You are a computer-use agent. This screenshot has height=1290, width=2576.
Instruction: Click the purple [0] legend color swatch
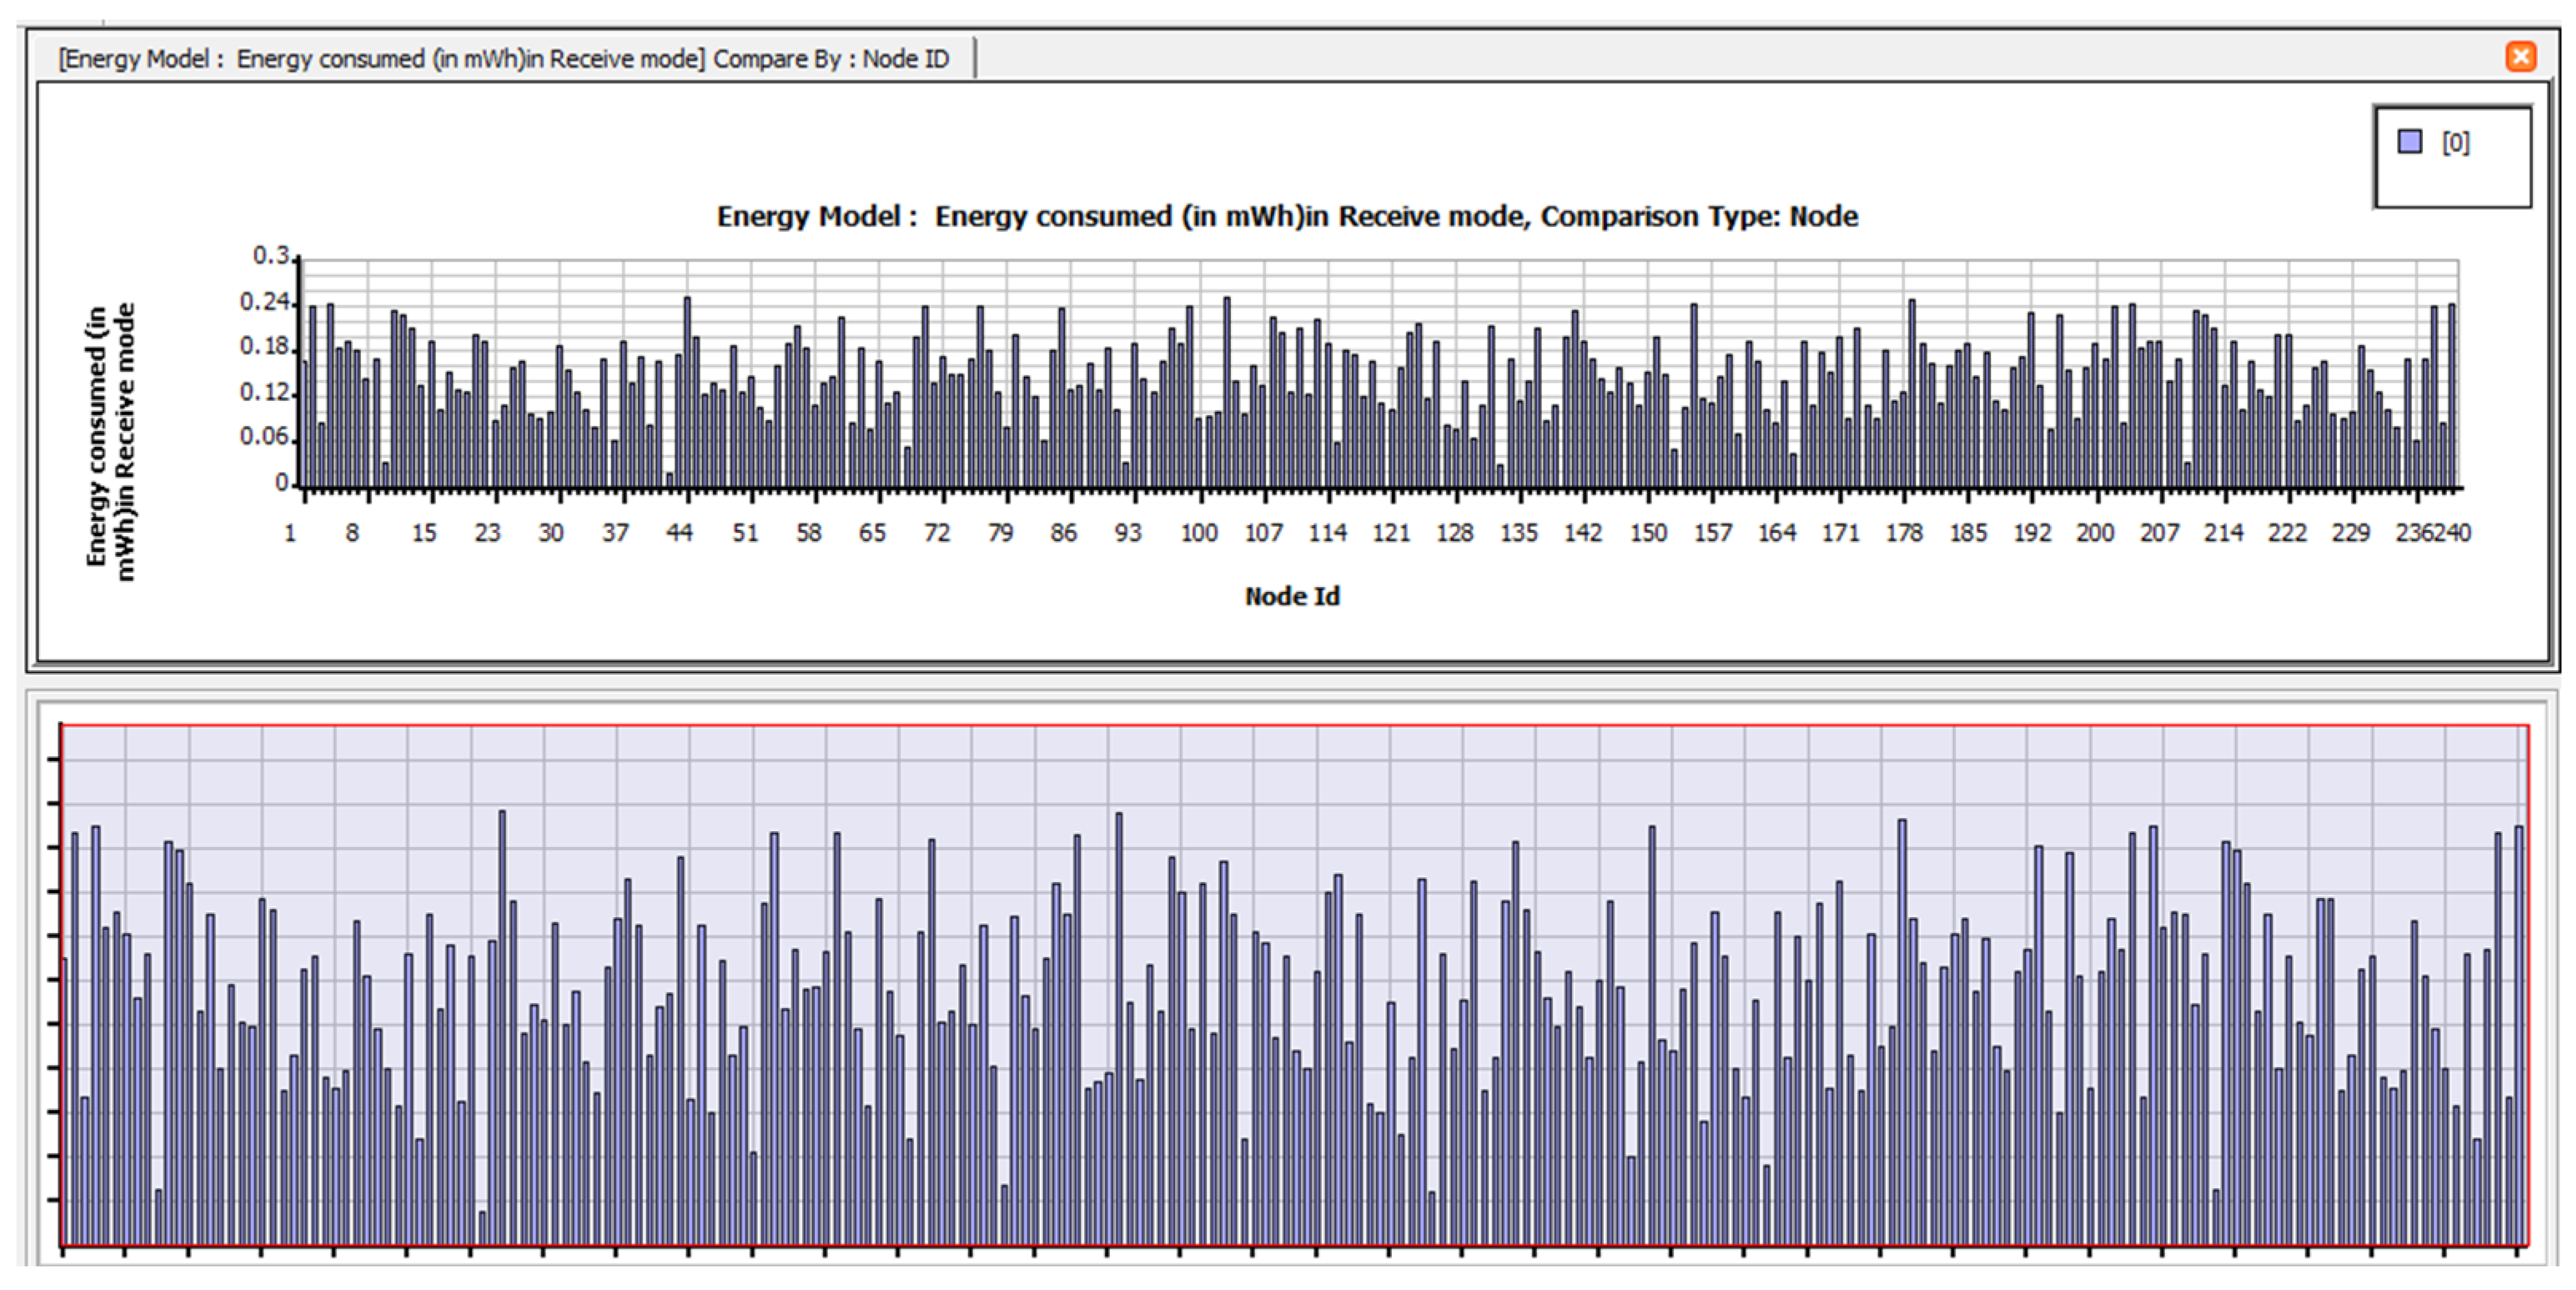tap(2410, 142)
